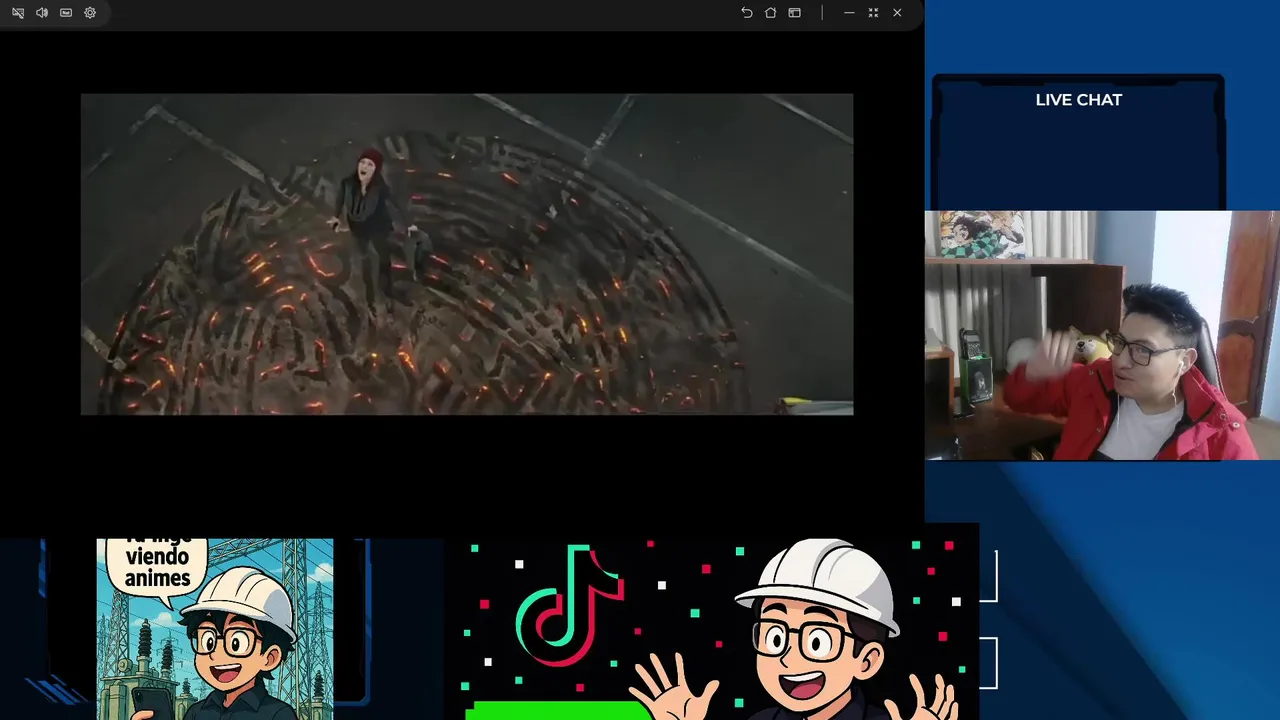Screen dimensions: 1280x720
Task: Go back with the curved arrow icon
Action: [746, 13]
